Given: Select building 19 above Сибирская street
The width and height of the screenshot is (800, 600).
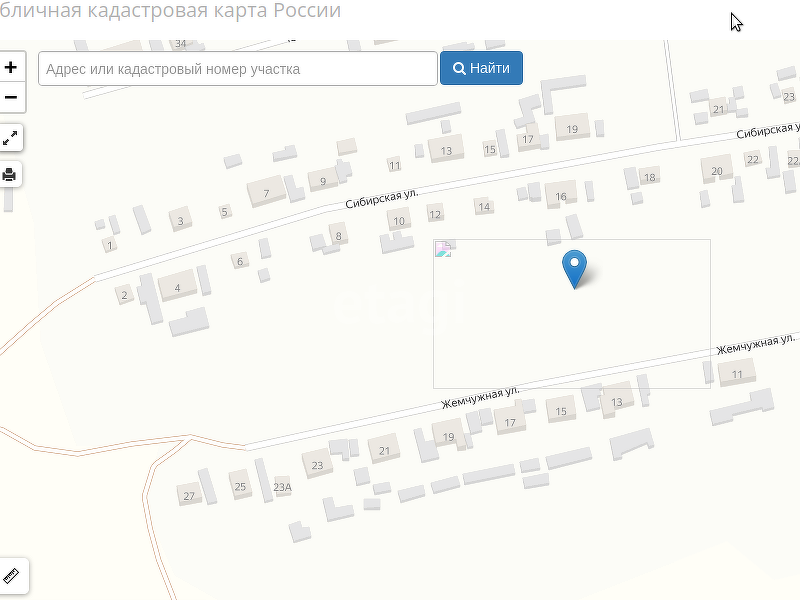Looking at the screenshot, I should [x=572, y=129].
